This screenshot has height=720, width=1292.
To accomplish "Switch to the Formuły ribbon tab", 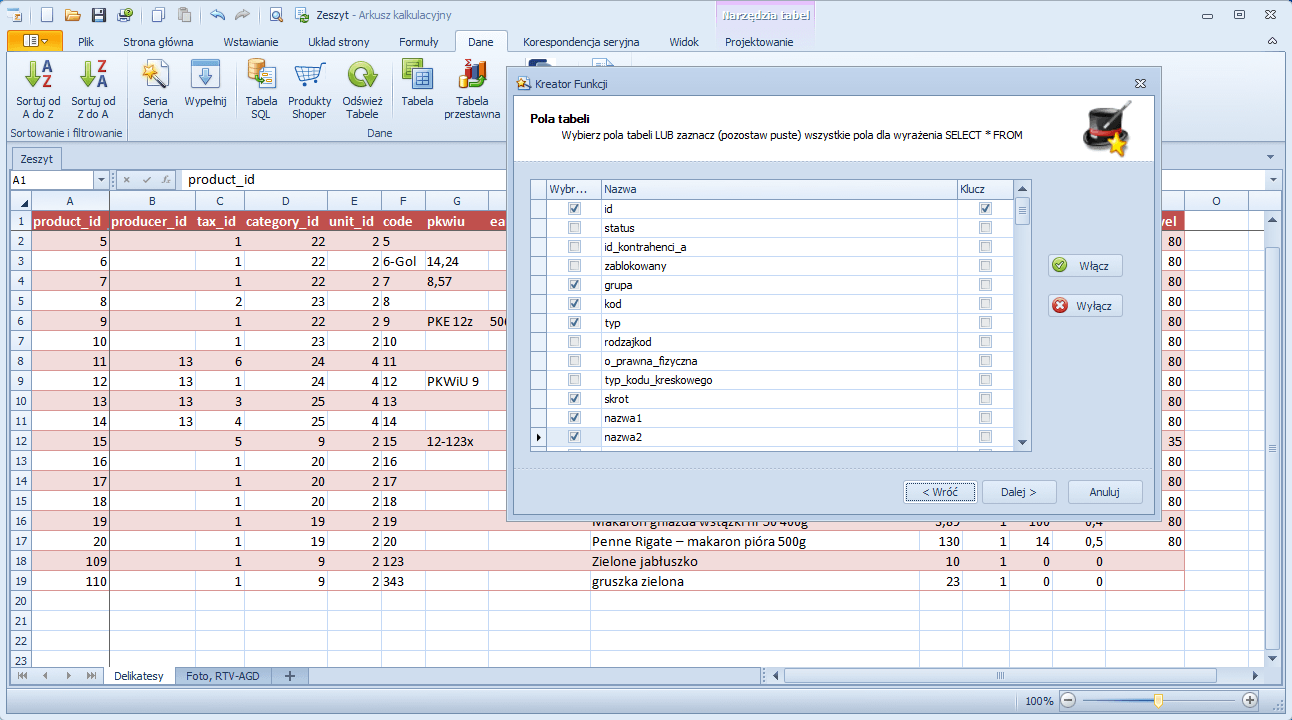I will coord(418,42).
